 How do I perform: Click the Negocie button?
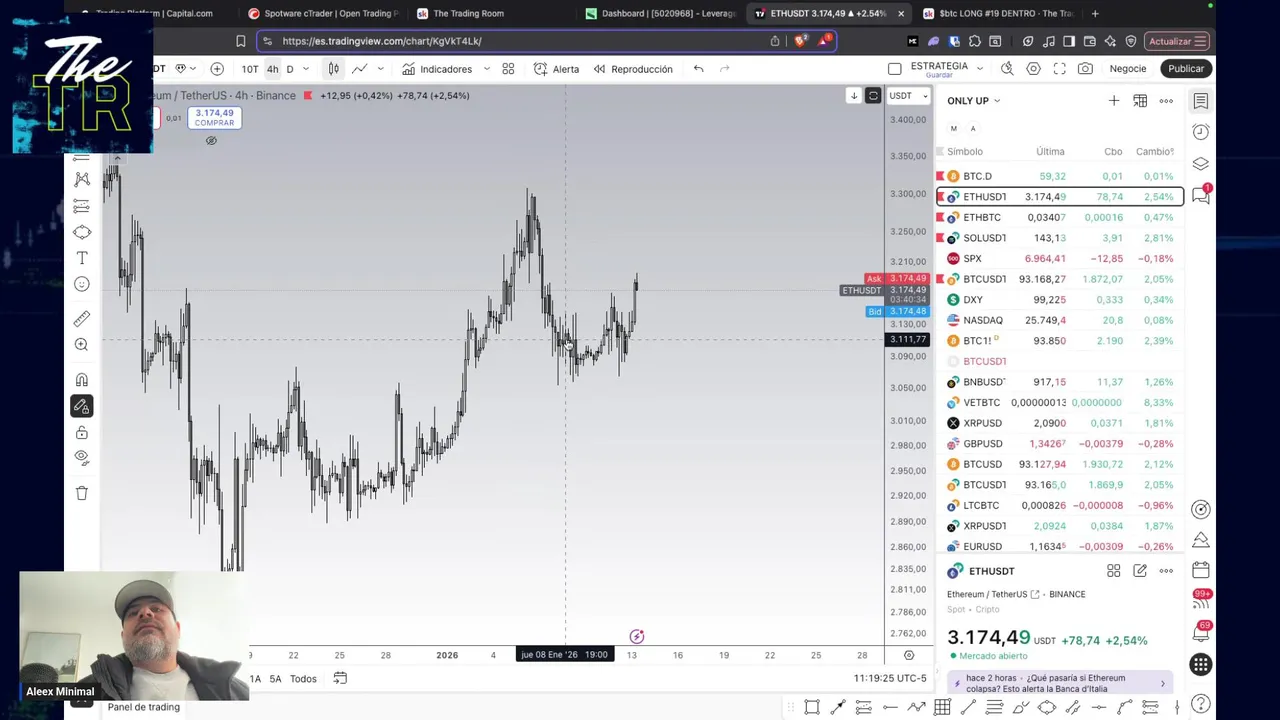tap(1128, 69)
